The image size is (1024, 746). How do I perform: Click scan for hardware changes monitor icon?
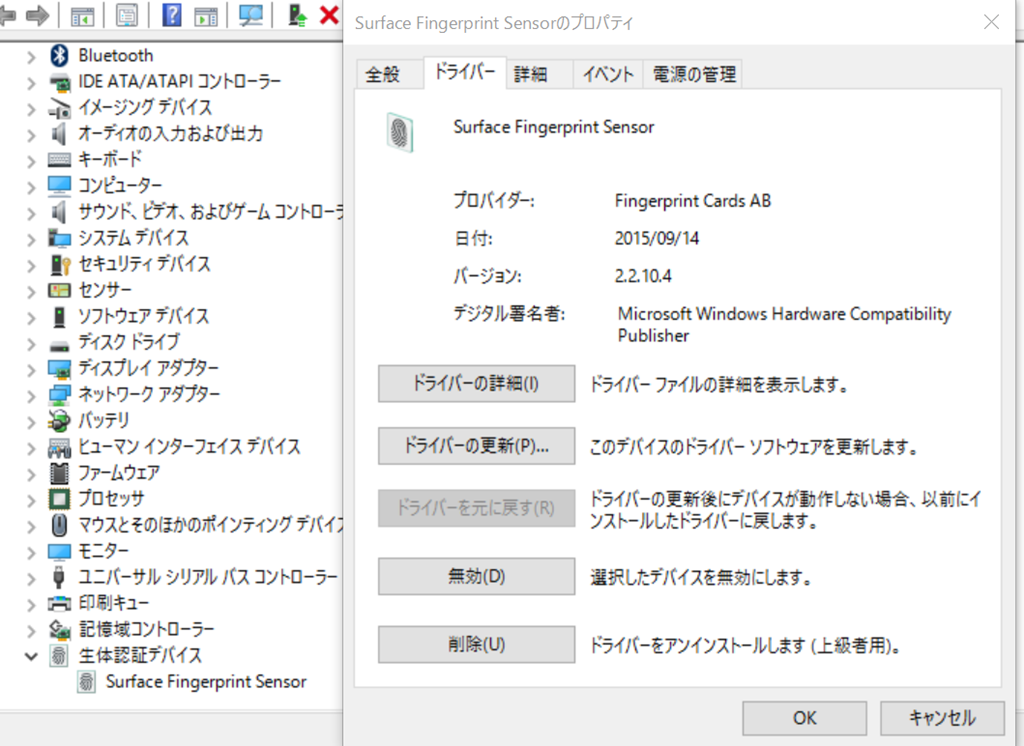click(251, 16)
